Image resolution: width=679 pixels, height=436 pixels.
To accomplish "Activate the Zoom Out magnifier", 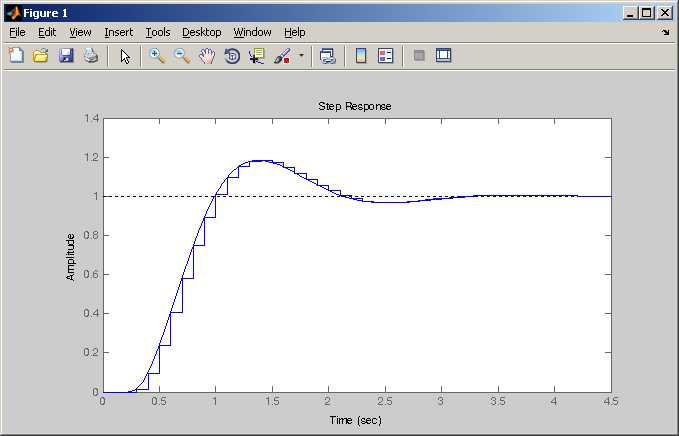I will pos(182,55).
